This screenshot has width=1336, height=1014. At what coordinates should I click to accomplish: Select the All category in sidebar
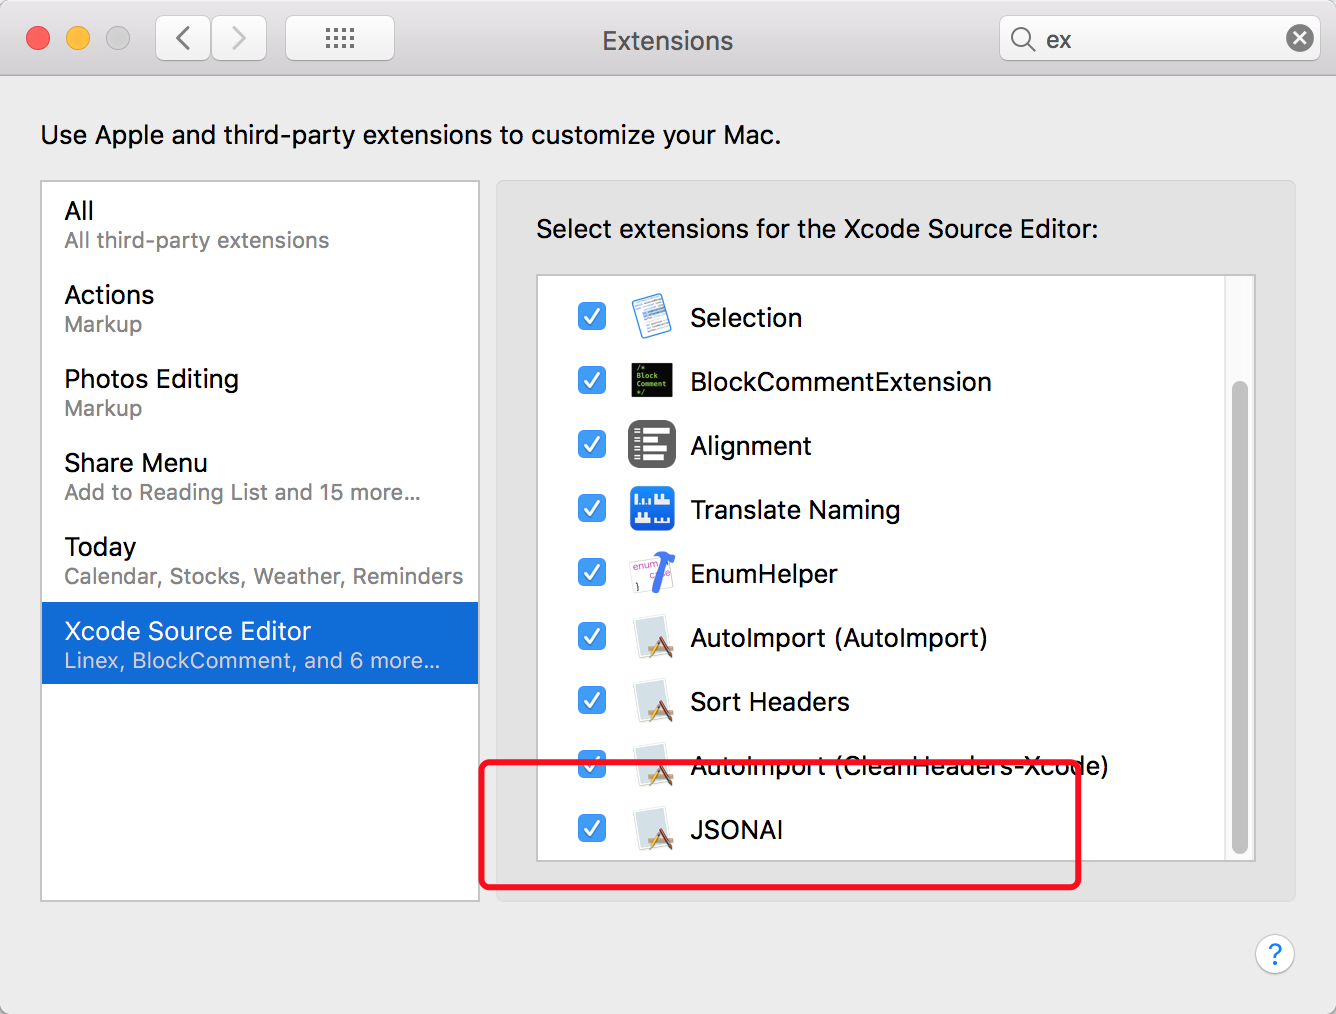pyautogui.click(x=260, y=225)
